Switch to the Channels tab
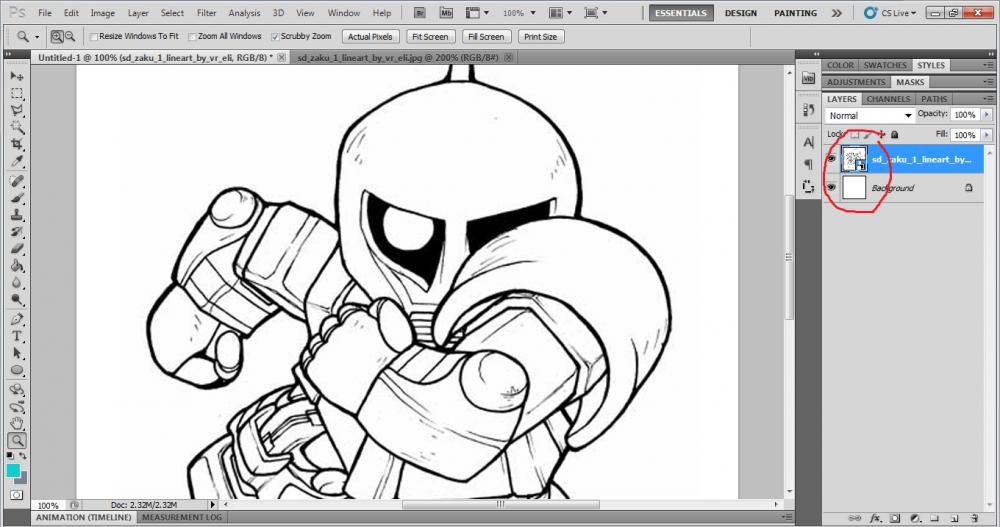 pos(888,99)
